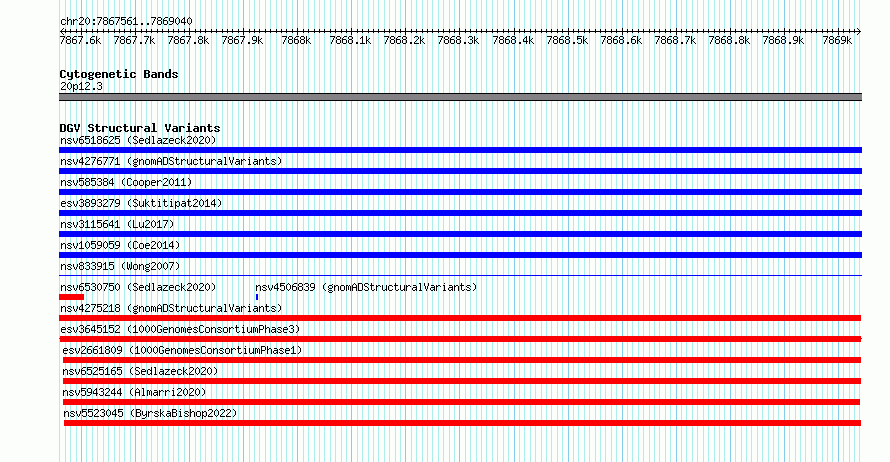Image resolution: width=890 pixels, height=462 pixels.
Task: Select the red bar under nsv5523045
Action: 463,423
